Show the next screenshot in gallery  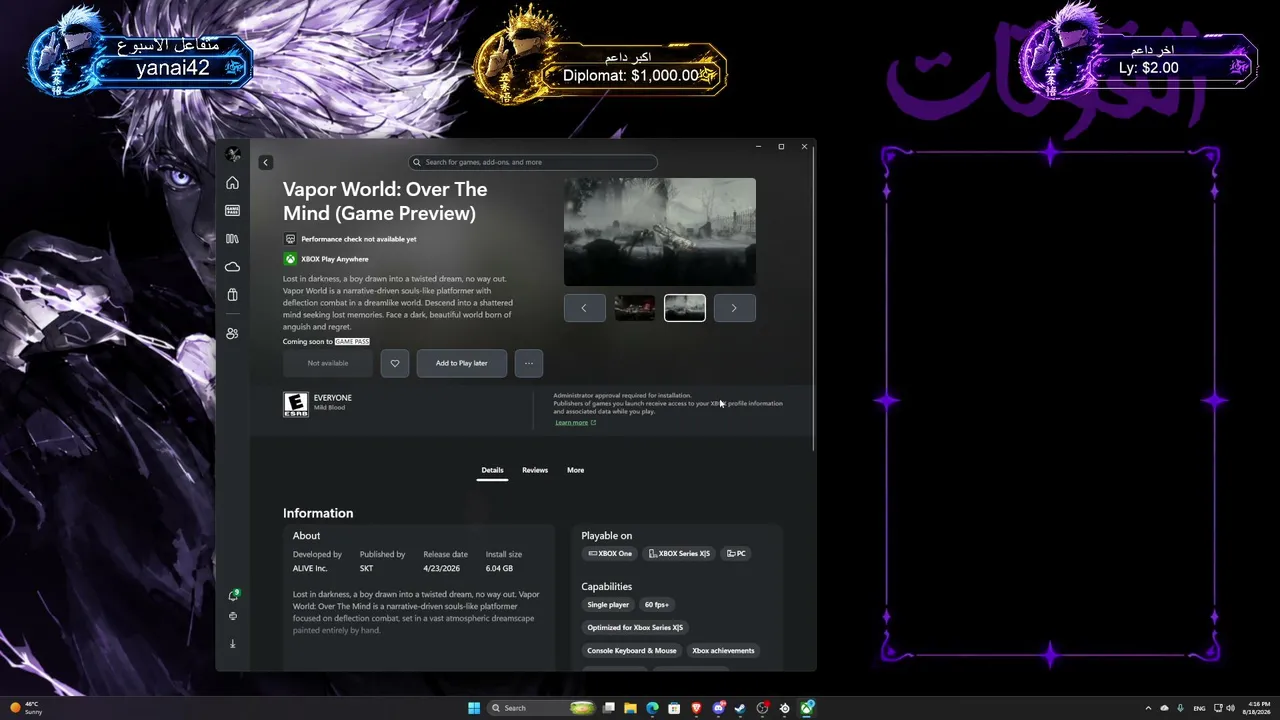[x=734, y=308]
